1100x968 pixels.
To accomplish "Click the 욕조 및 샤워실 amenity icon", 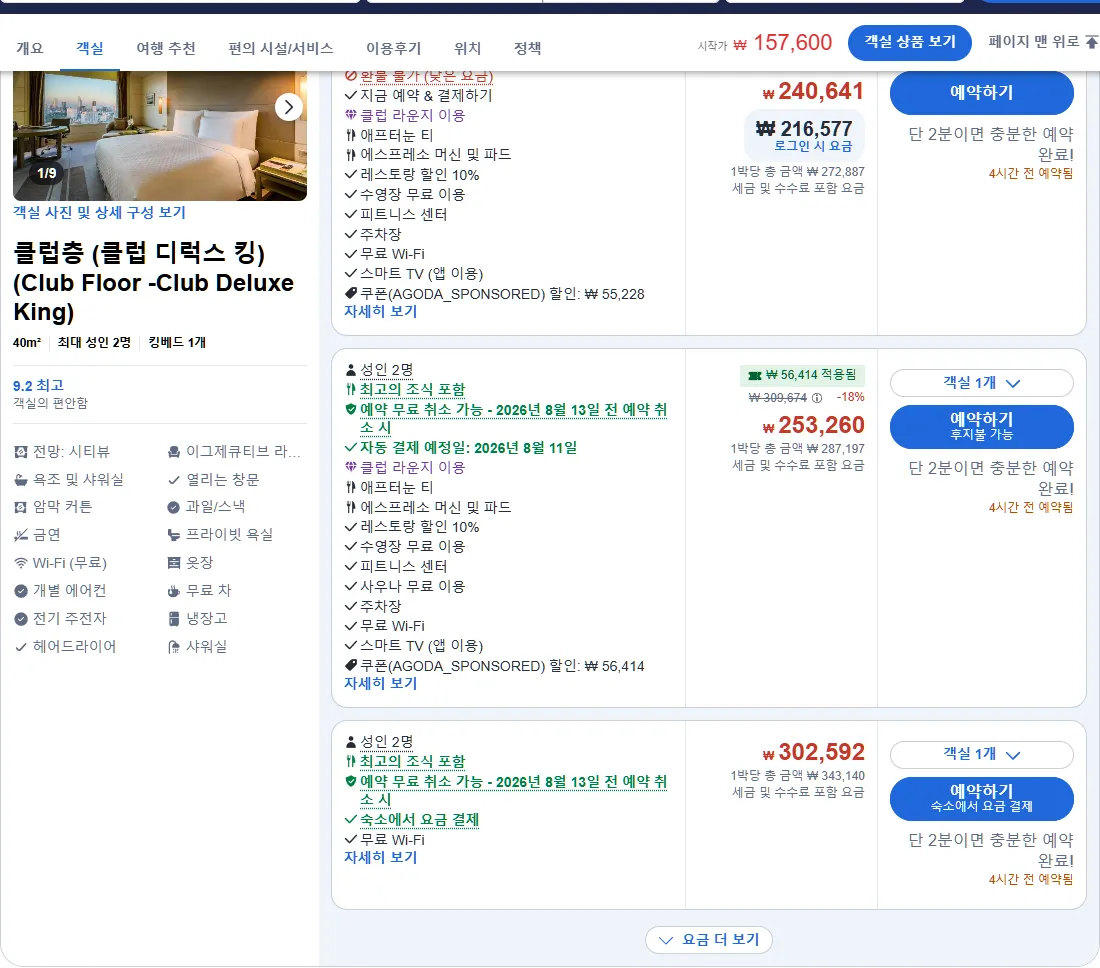I will [x=21, y=480].
